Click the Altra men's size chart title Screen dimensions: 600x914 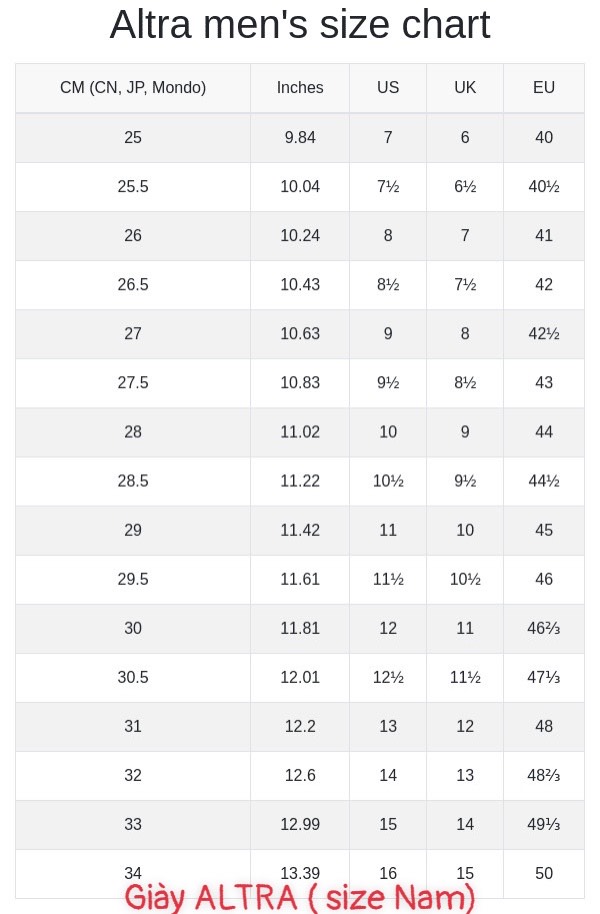pos(300,24)
